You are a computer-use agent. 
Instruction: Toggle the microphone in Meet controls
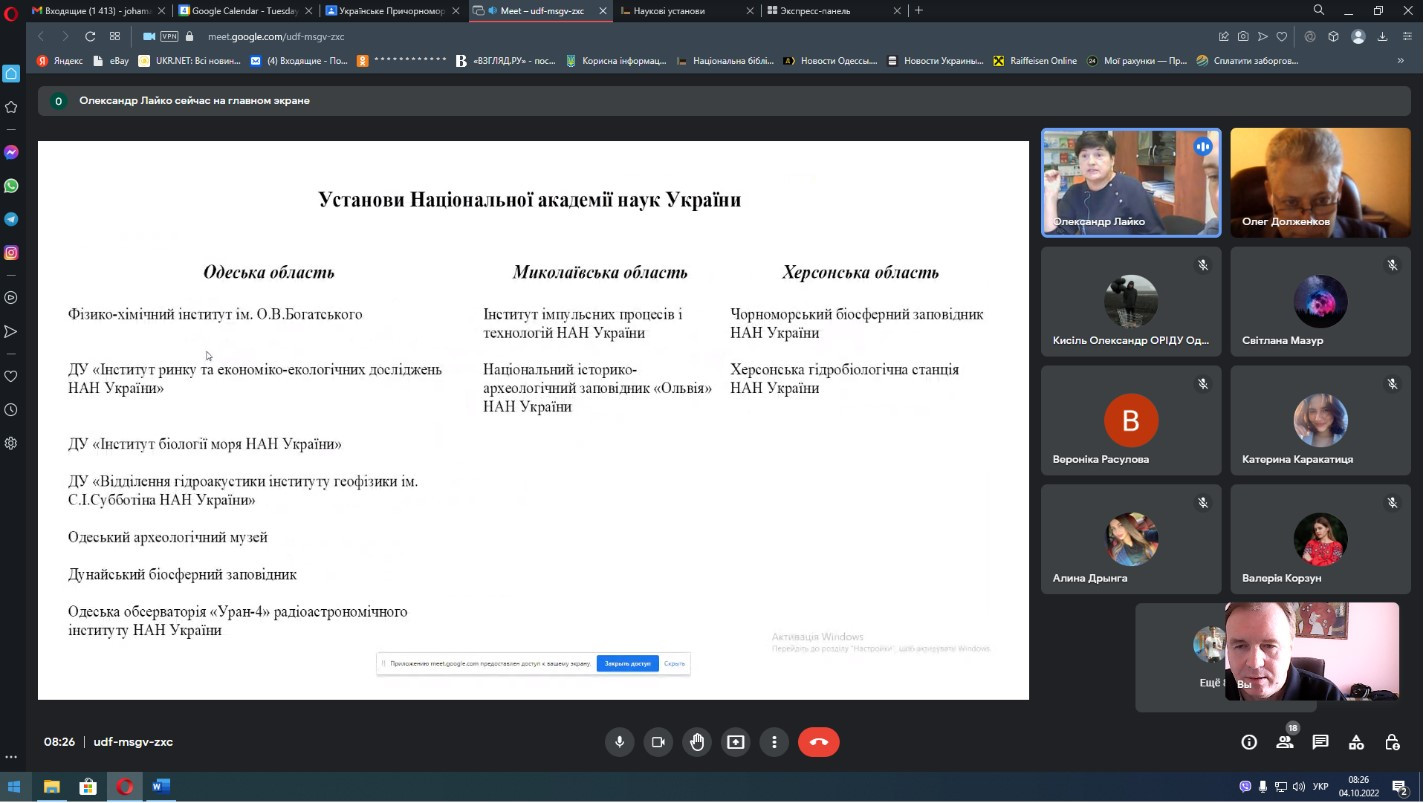click(619, 742)
